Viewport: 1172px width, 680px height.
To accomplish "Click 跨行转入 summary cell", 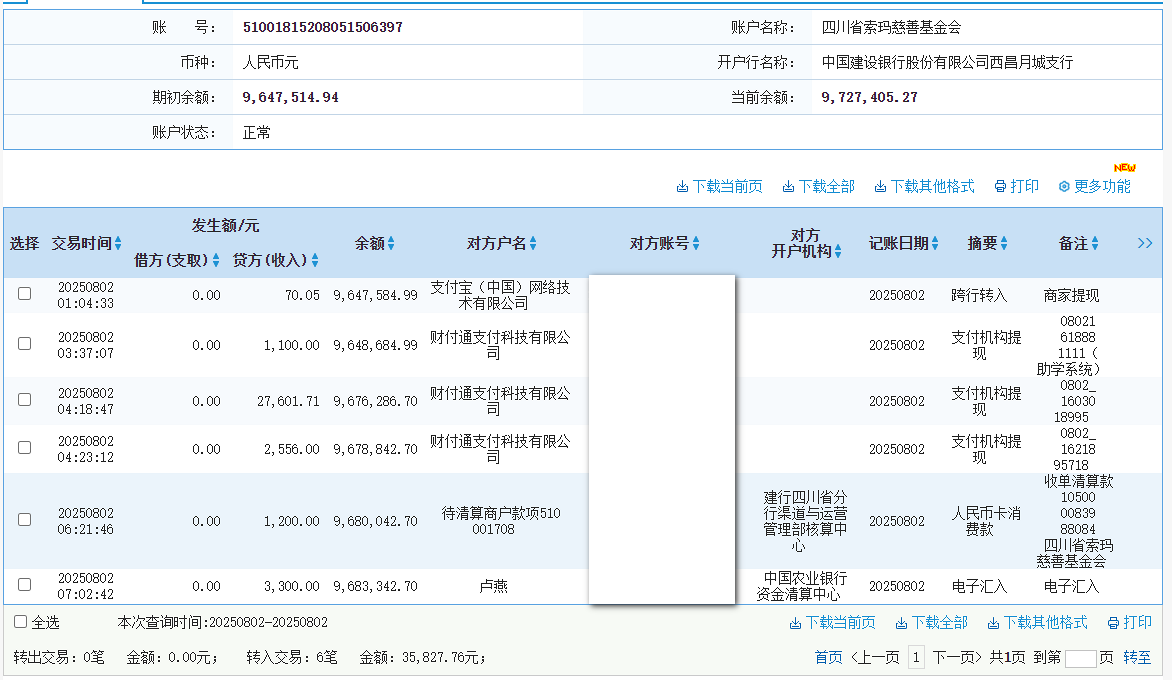I will [x=979, y=295].
